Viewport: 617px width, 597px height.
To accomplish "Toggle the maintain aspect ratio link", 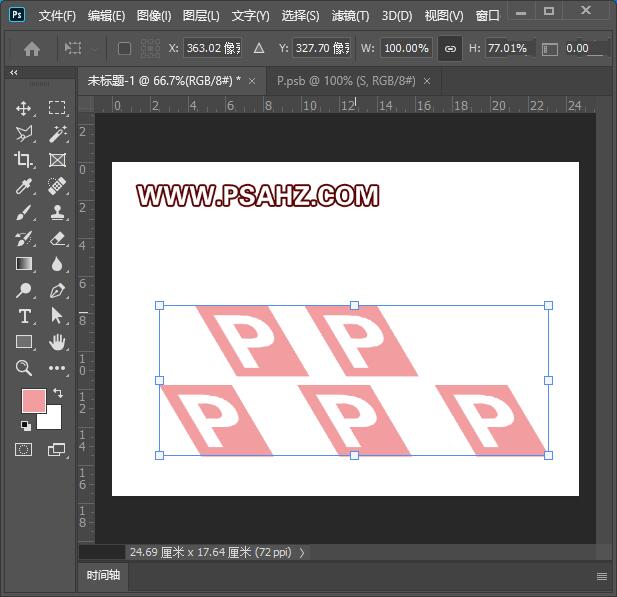I will (x=450, y=49).
